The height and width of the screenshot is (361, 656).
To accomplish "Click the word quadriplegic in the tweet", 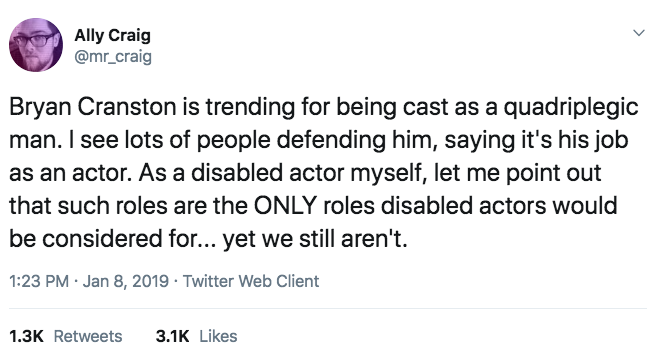I will [x=571, y=108].
